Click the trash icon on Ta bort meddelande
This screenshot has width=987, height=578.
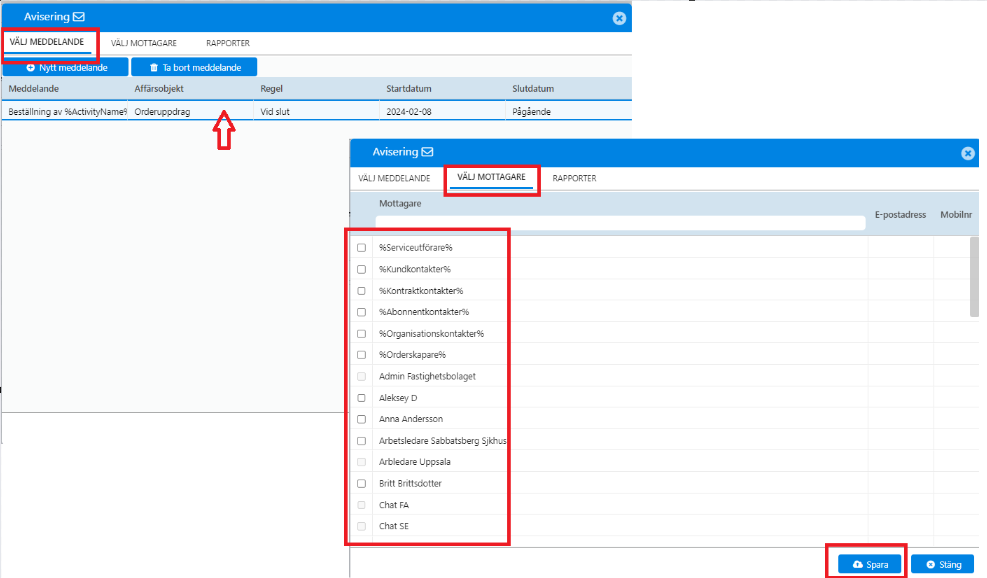coord(154,67)
